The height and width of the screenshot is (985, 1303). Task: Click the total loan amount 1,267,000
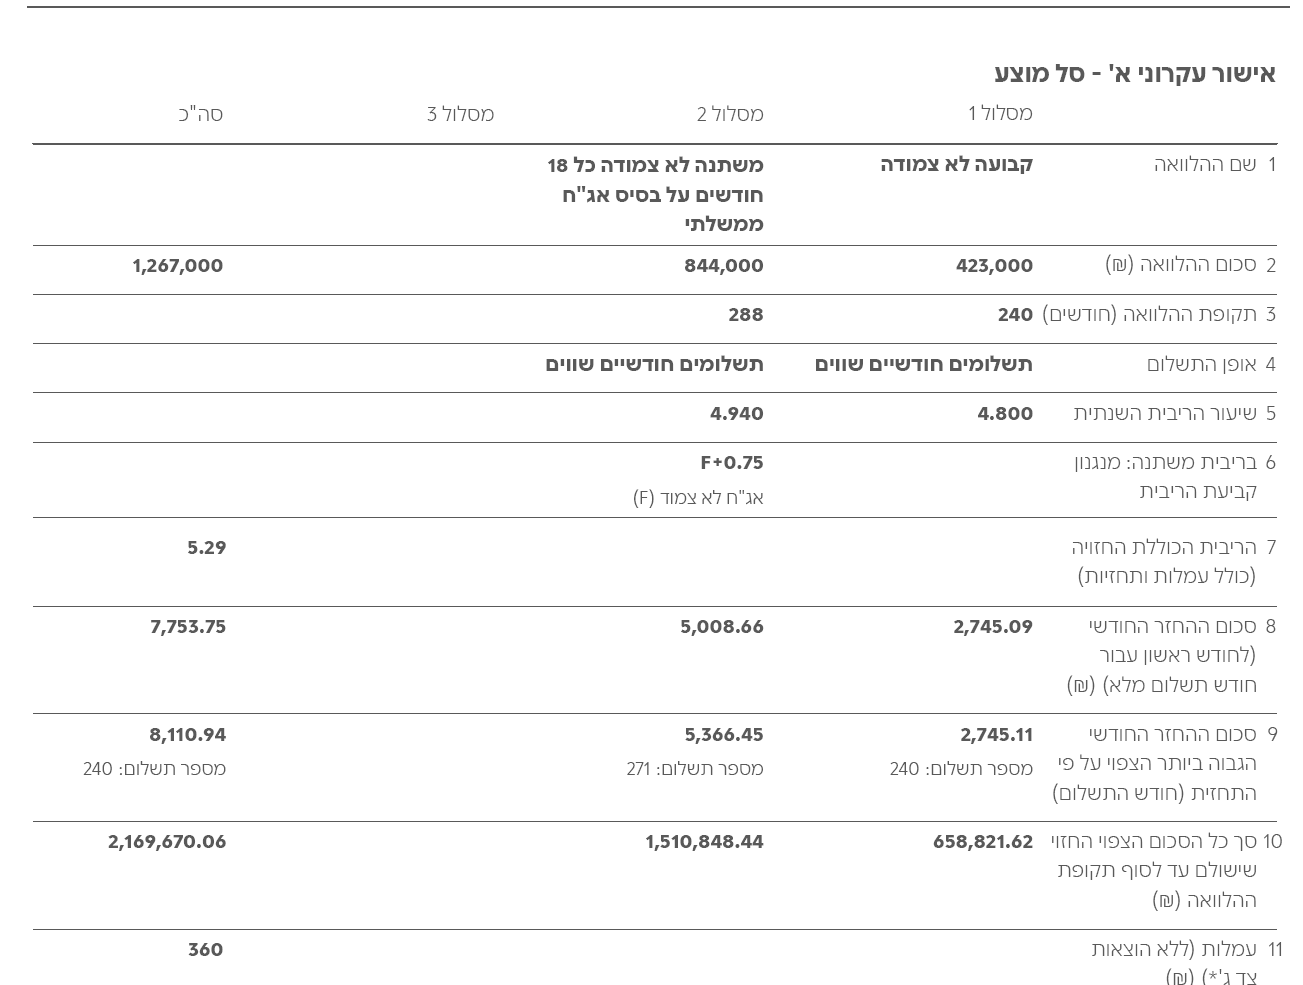click(x=178, y=266)
